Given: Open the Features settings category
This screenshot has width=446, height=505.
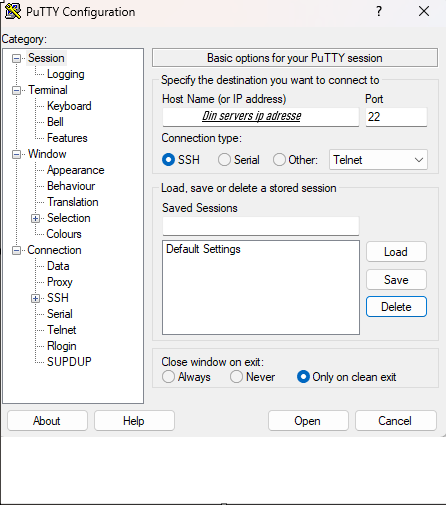Looking at the screenshot, I should [x=67, y=138].
